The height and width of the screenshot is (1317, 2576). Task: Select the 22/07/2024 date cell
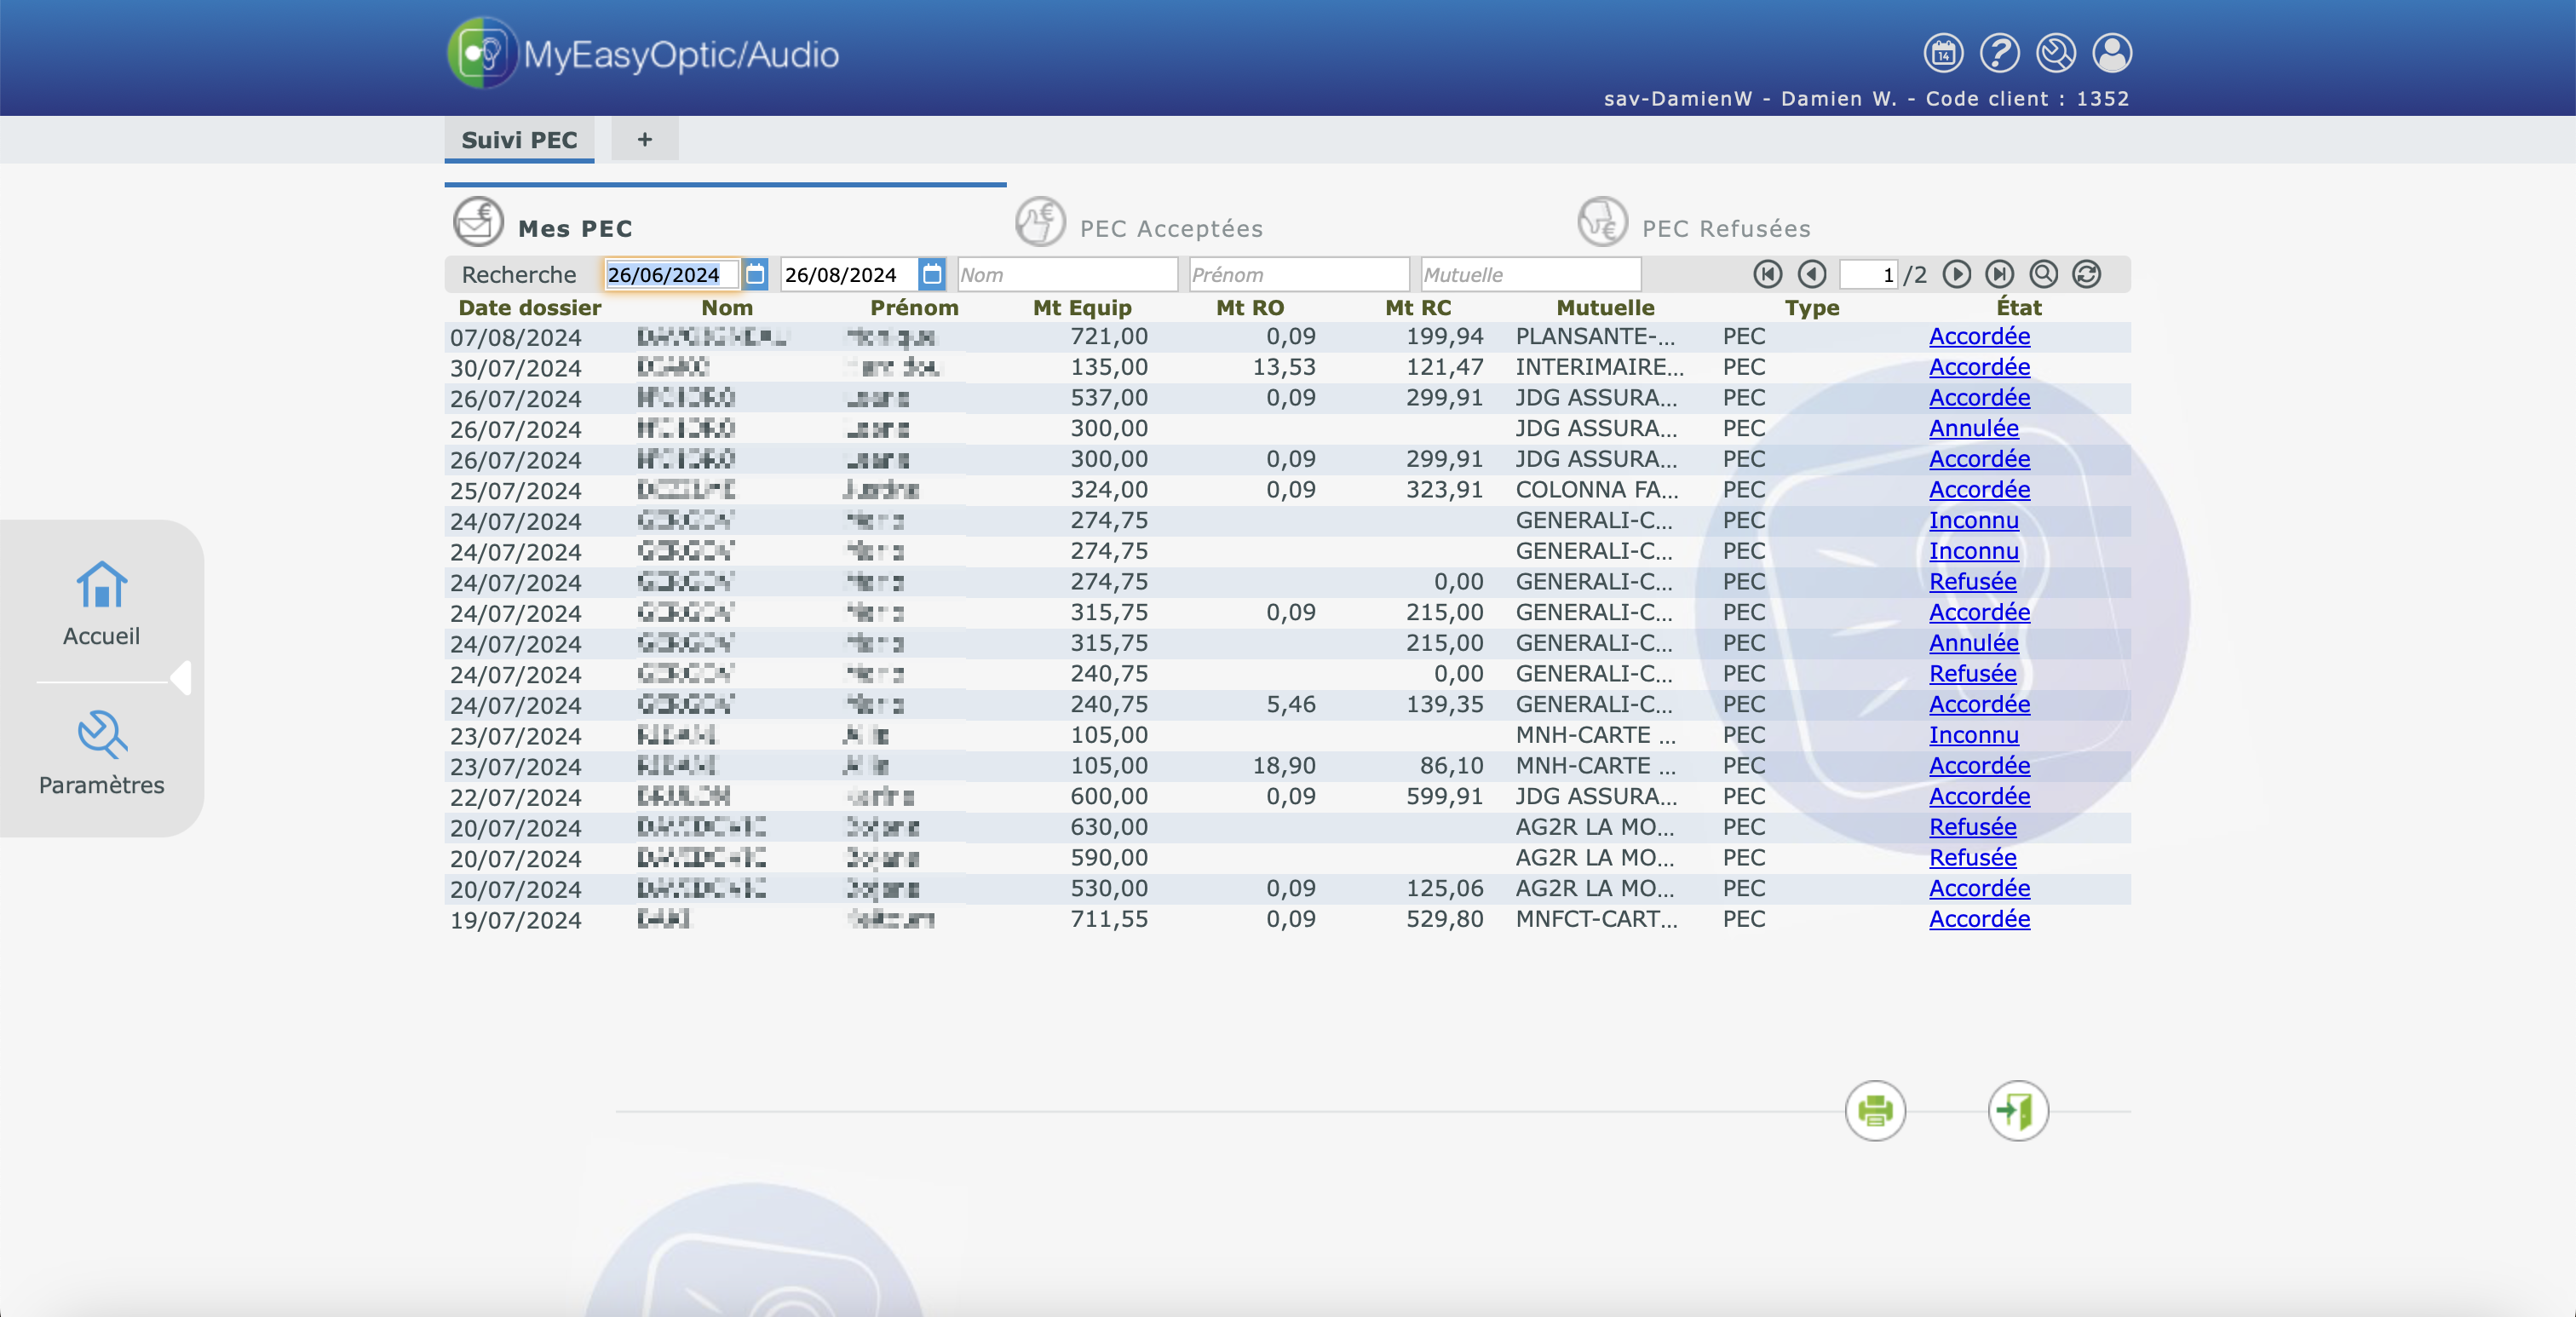tap(516, 798)
